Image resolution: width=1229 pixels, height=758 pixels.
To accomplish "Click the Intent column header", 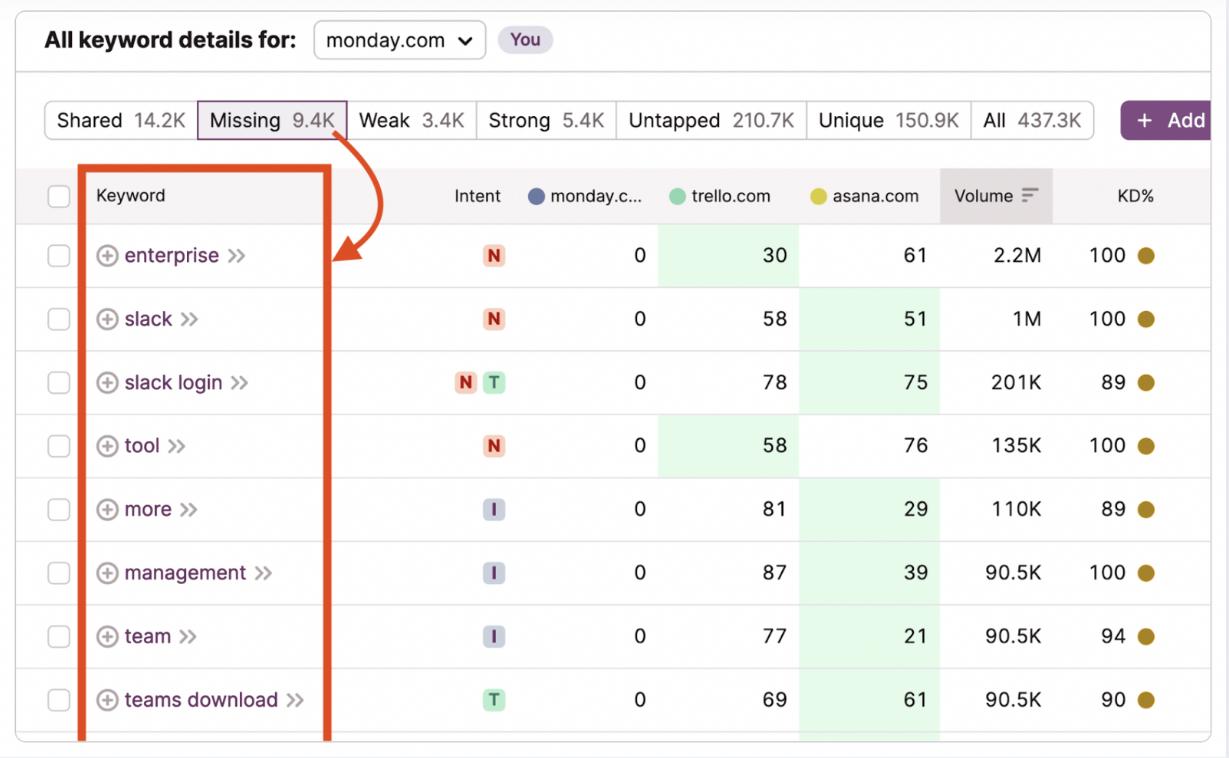I will coord(477,196).
